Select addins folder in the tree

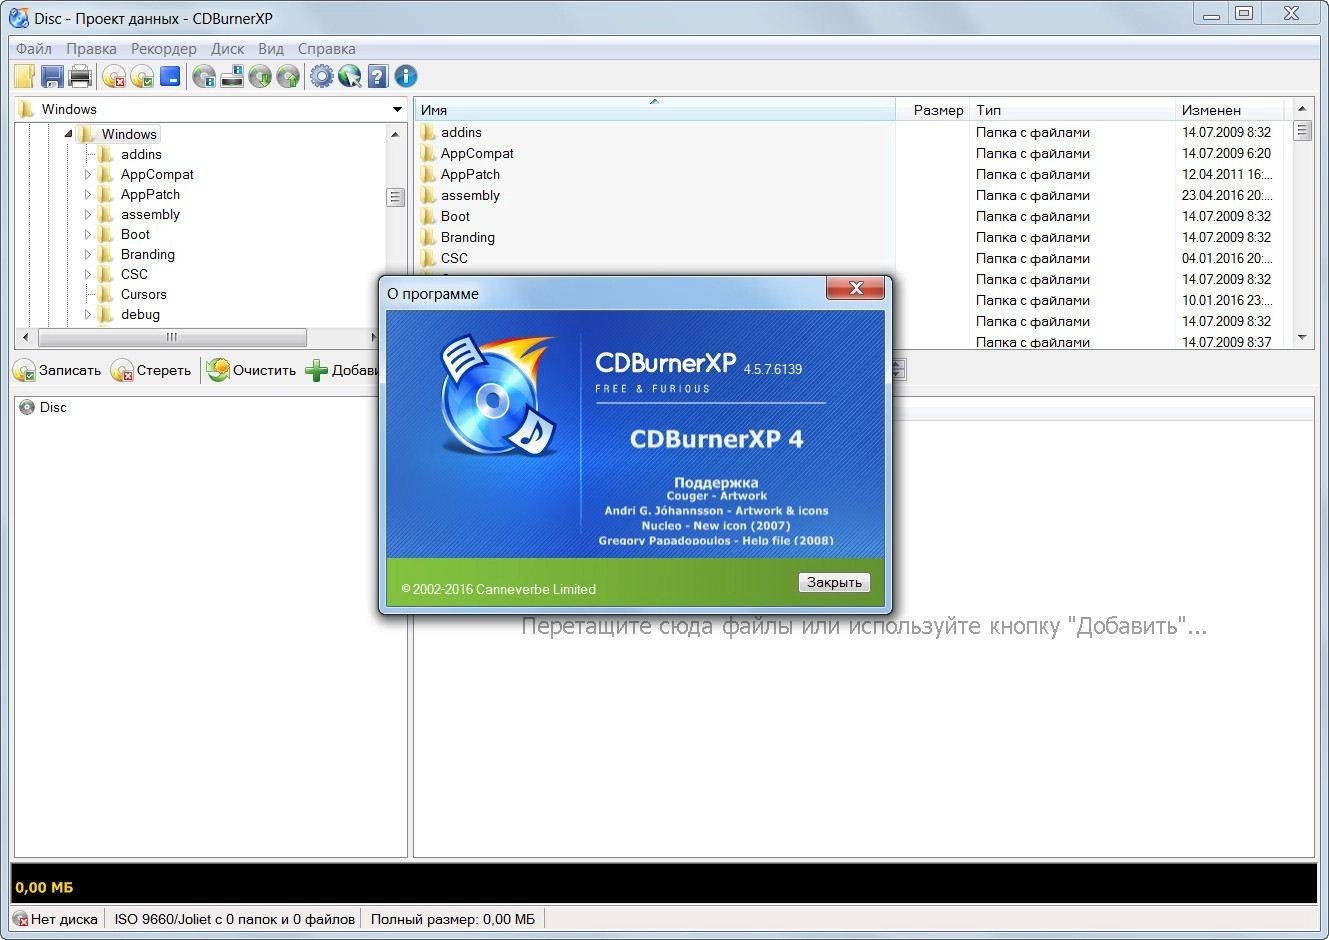[x=141, y=154]
